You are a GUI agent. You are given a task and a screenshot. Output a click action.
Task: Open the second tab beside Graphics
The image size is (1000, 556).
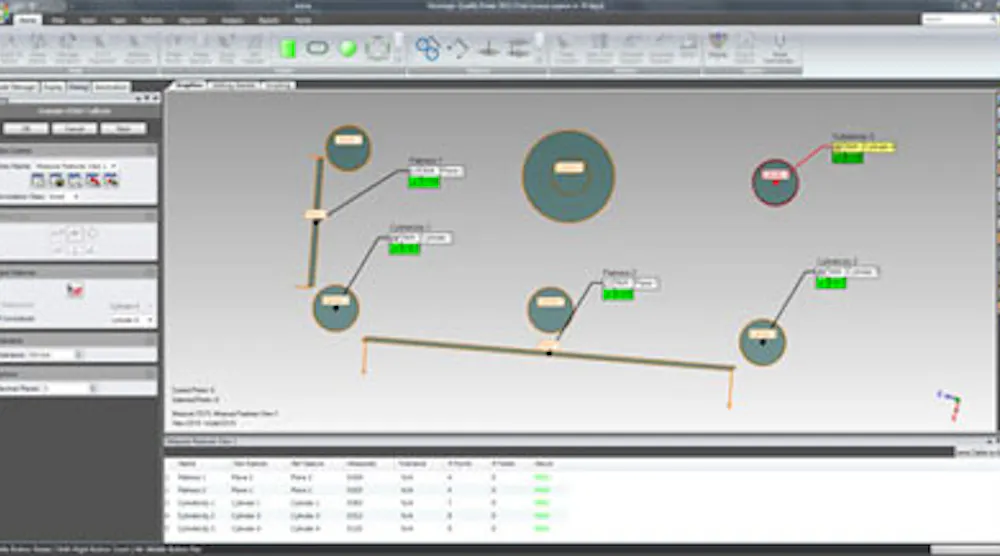[x=234, y=85]
